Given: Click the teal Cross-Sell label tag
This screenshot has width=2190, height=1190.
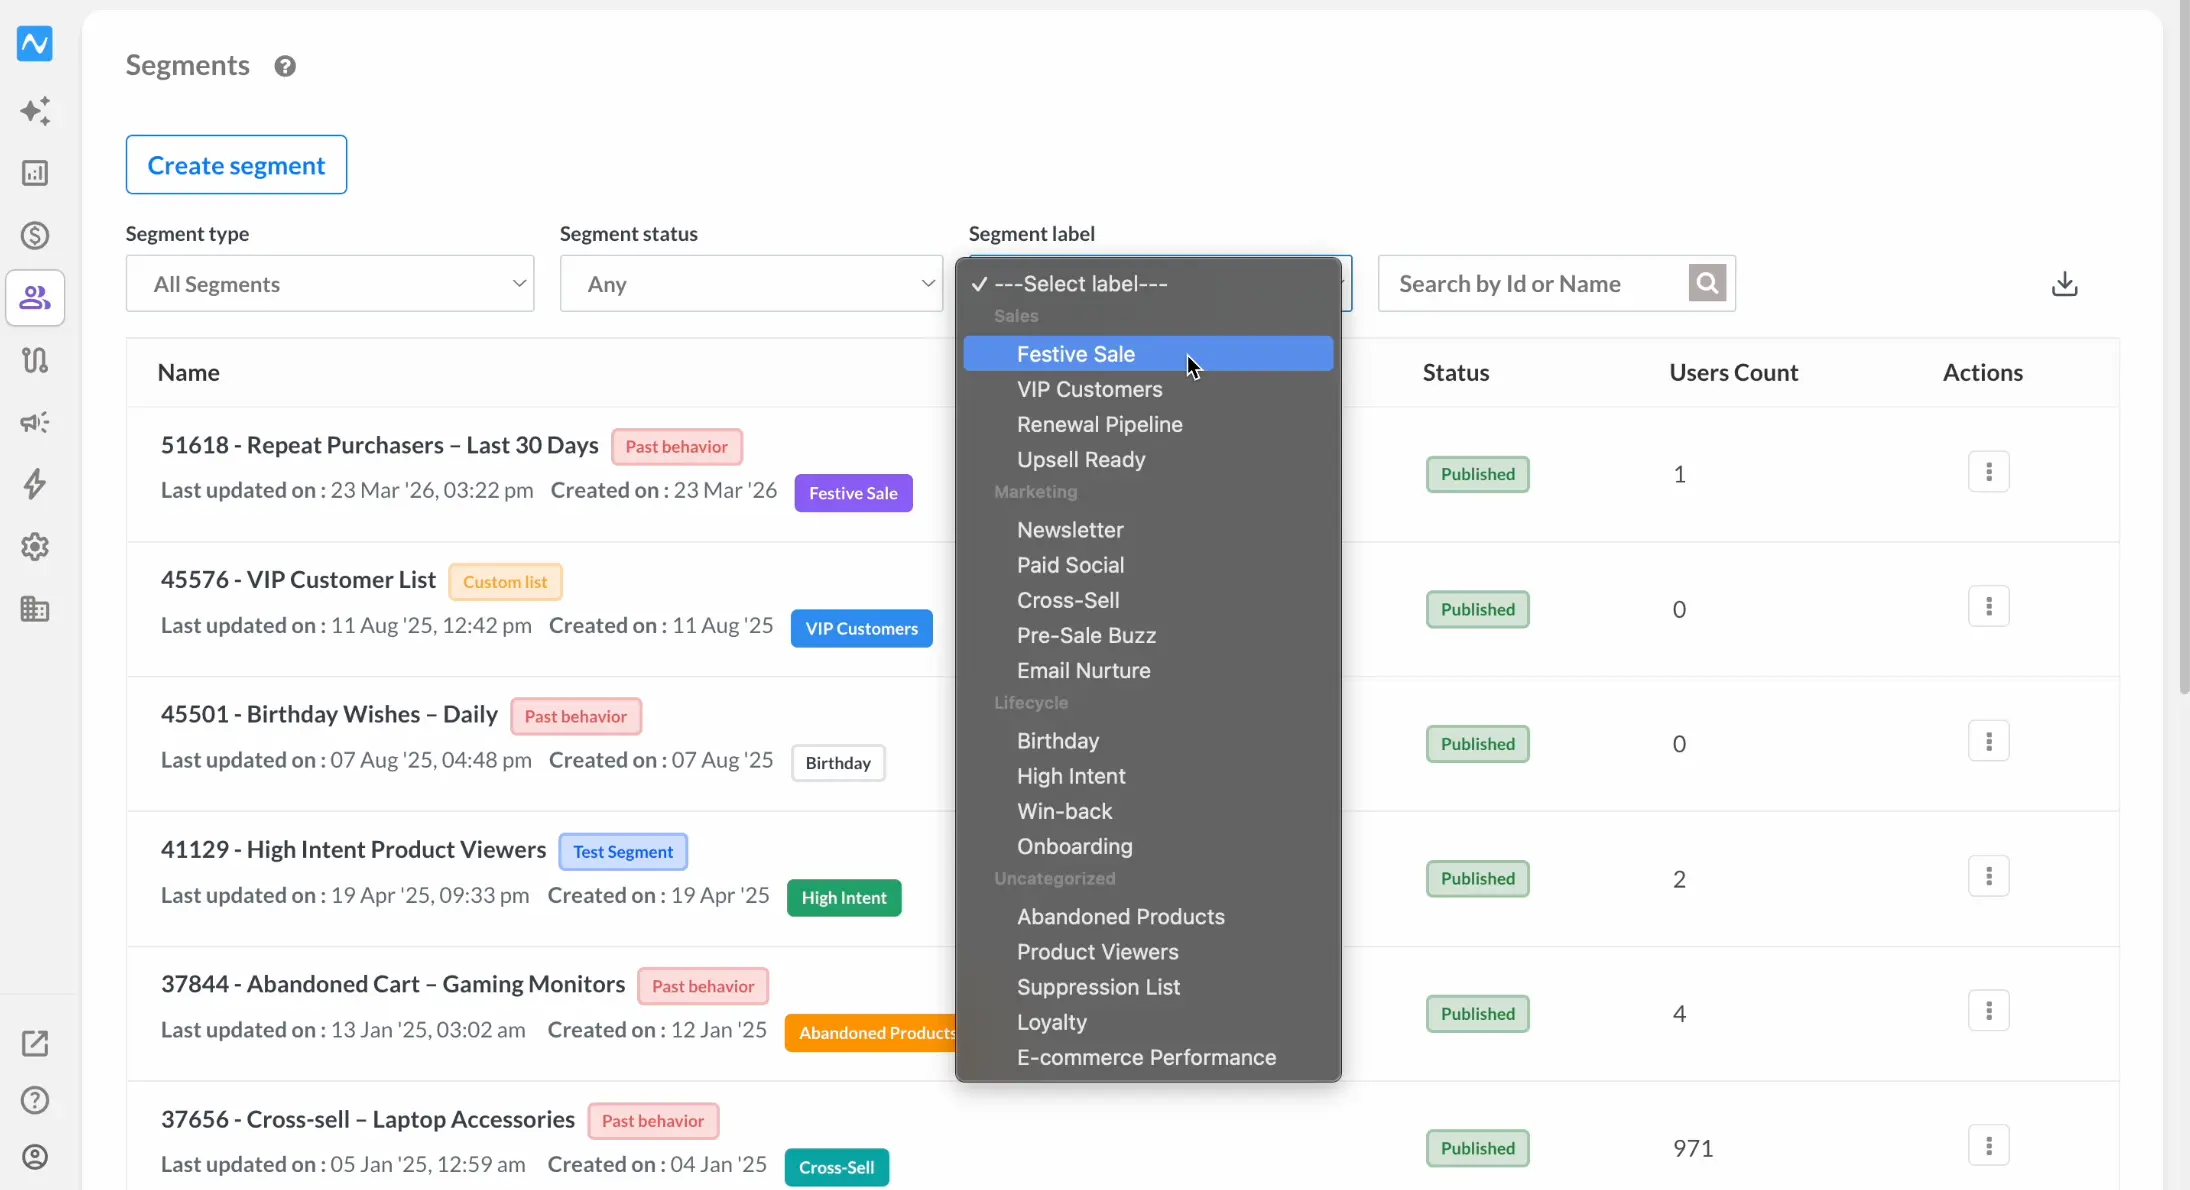Looking at the screenshot, I should pyautogui.click(x=836, y=1167).
